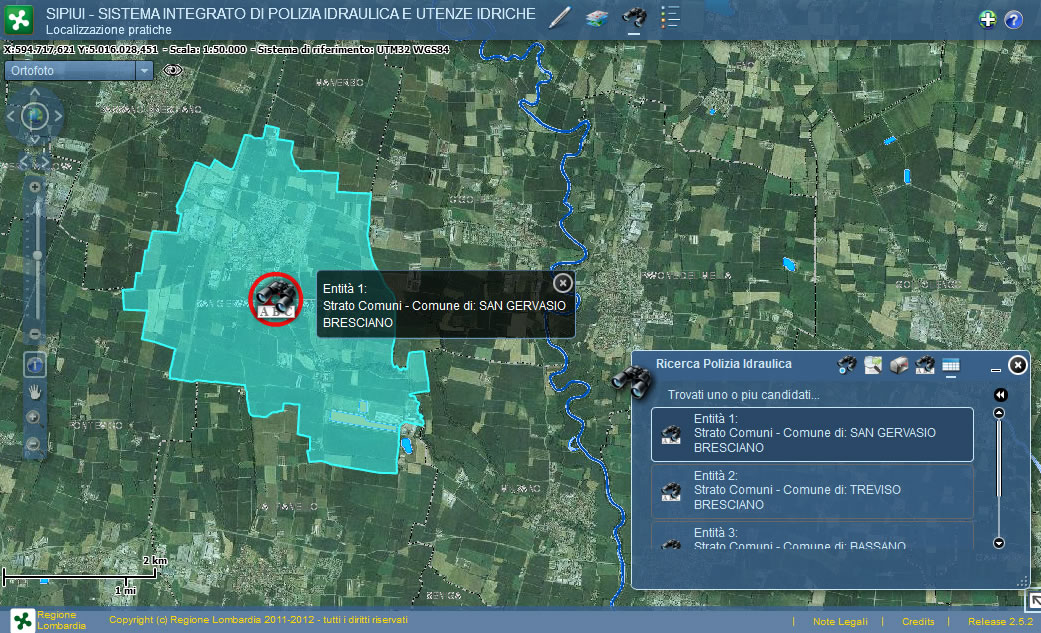Select Entità 1 San Gervasio Bresciano result
This screenshot has height=633, width=1041.
(x=812, y=434)
